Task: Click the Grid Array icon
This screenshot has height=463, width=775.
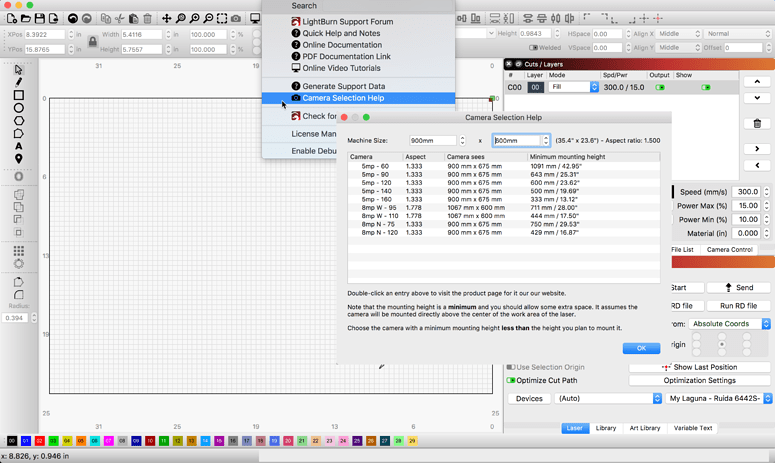Action: coord(19,251)
